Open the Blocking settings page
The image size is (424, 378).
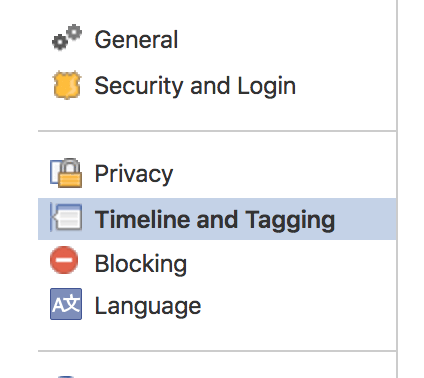(141, 264)
